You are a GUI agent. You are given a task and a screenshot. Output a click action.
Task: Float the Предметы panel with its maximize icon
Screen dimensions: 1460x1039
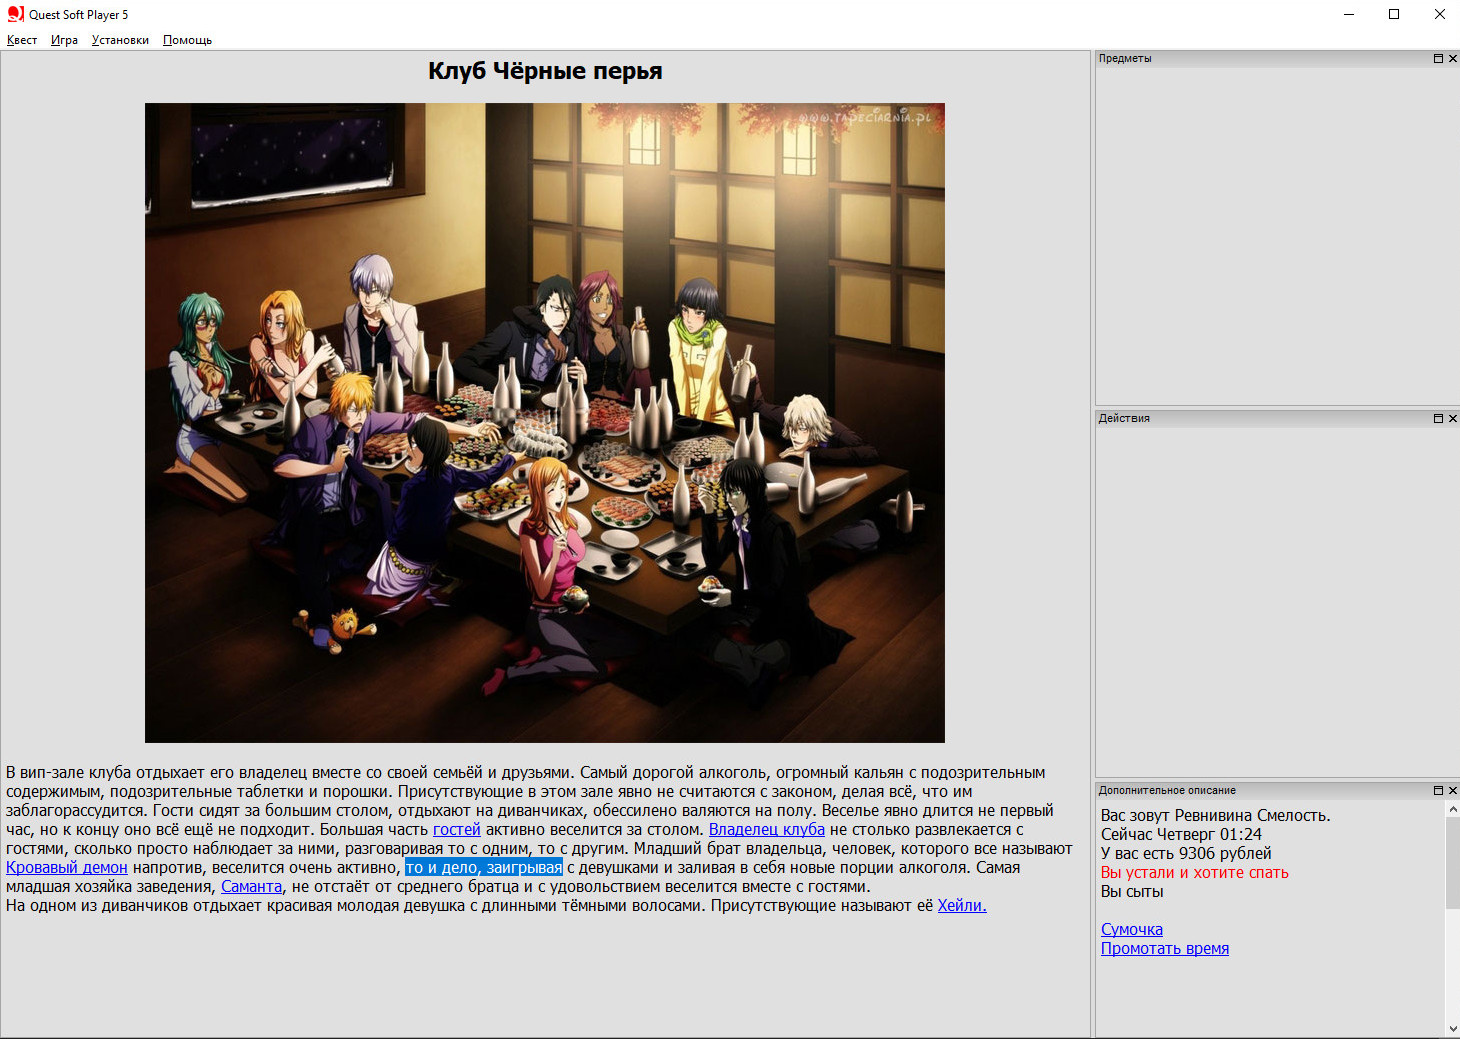click(x=1438, y=59)
